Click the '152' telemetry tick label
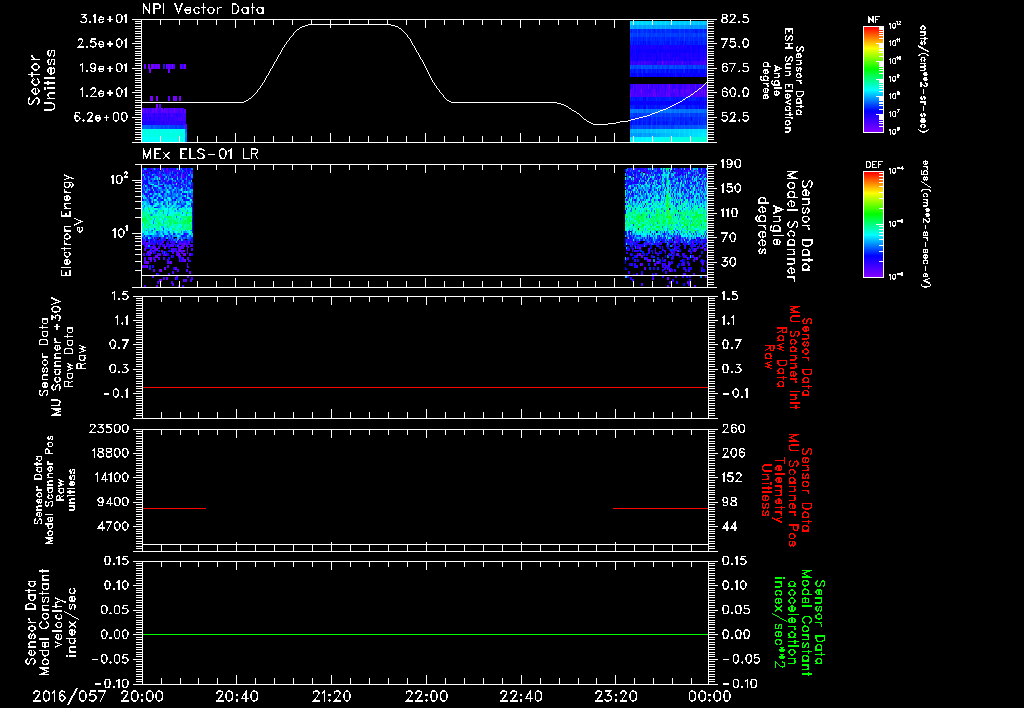 tap(733, 477)
